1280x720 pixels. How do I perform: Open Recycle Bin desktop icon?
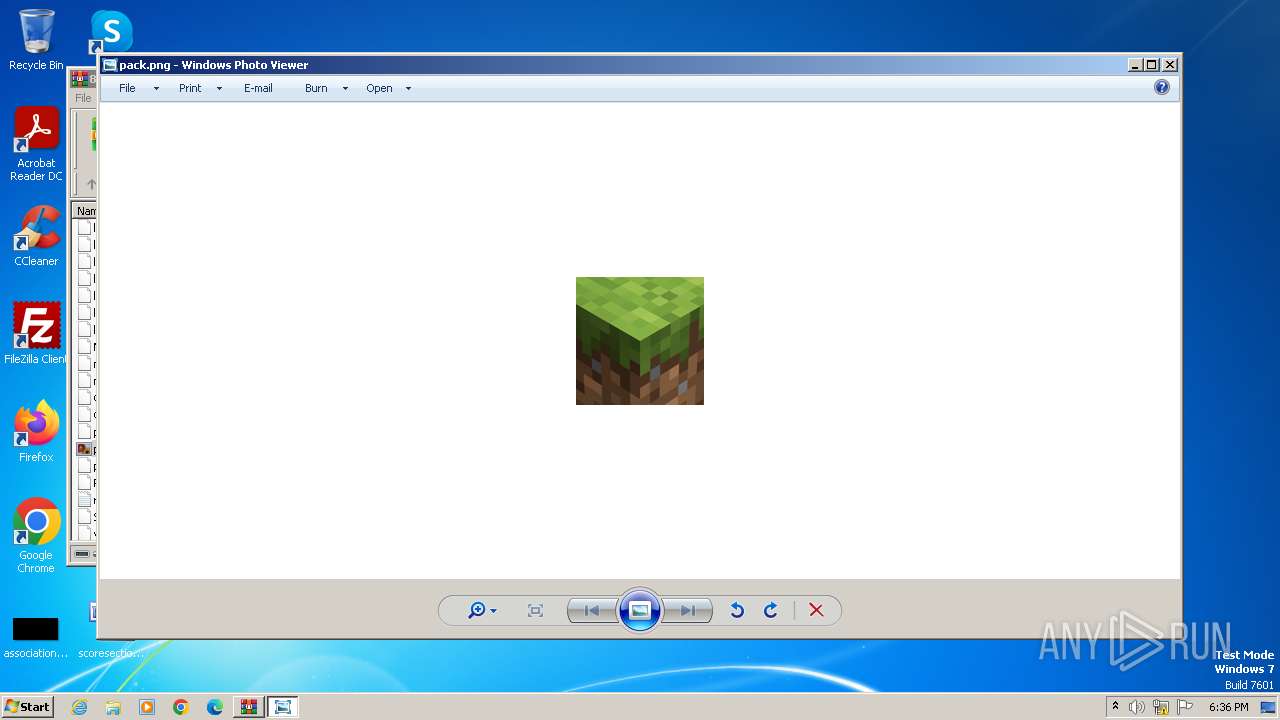[36, 40]
